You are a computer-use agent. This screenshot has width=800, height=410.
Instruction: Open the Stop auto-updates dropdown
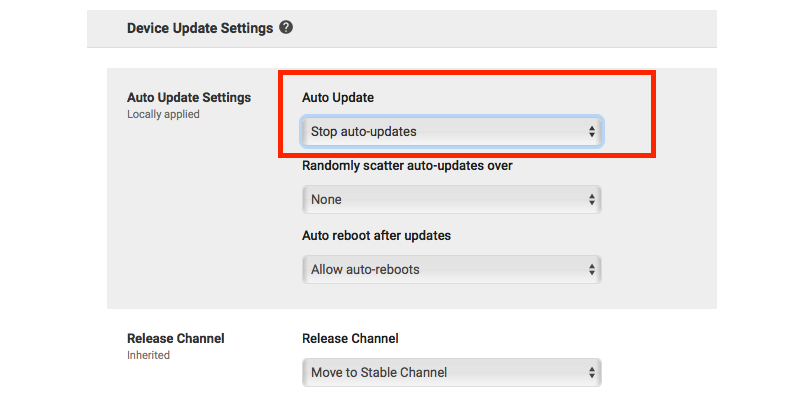click(452, 132)
